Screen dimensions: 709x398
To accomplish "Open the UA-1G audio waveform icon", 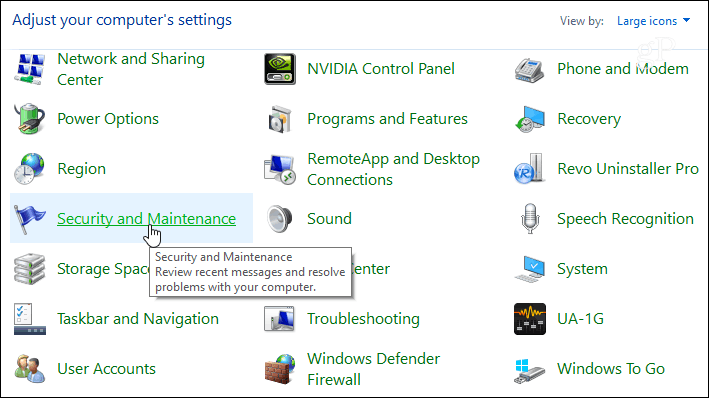I will [530, 319].
